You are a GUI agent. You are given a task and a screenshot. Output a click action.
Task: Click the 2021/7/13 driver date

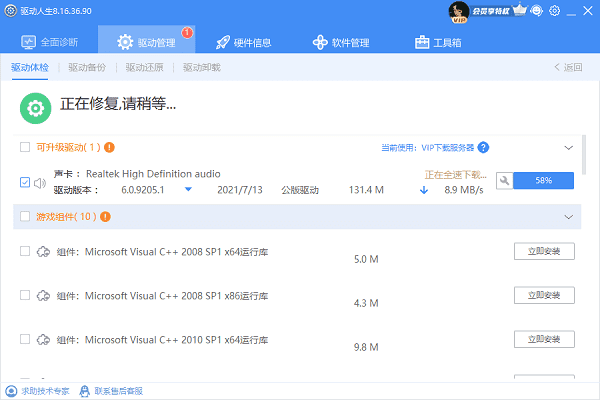pos(240,190)
